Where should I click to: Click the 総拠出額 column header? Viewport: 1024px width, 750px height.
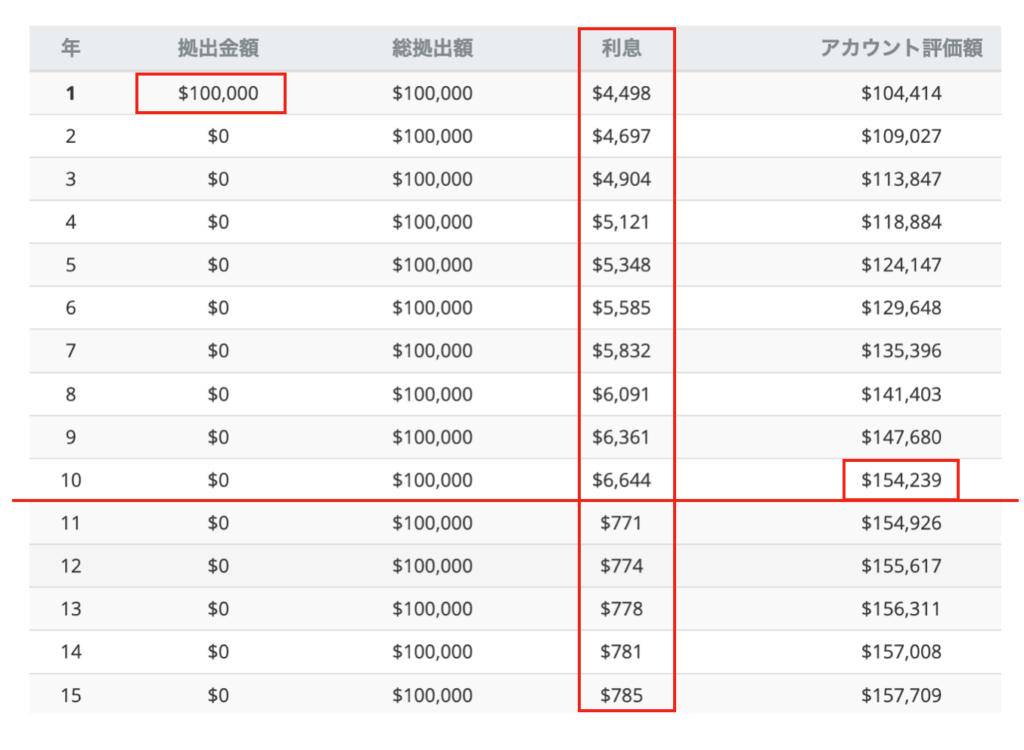coord(432,49)
